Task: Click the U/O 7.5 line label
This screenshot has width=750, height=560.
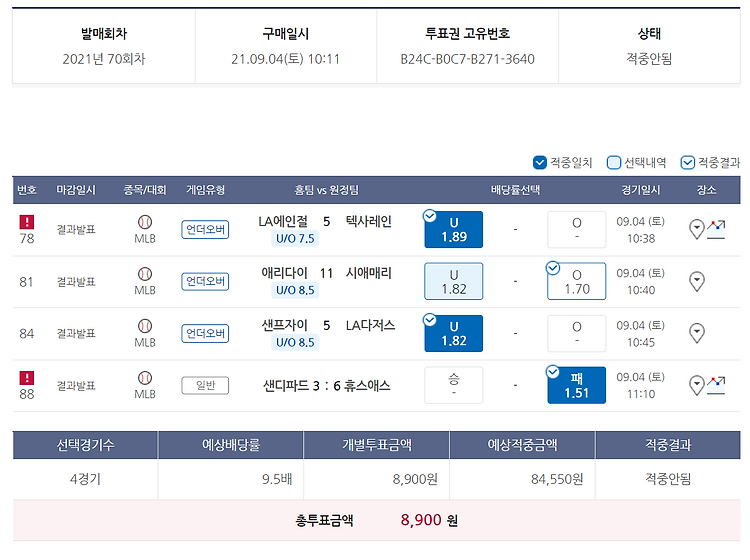Action: pos(295,238)
